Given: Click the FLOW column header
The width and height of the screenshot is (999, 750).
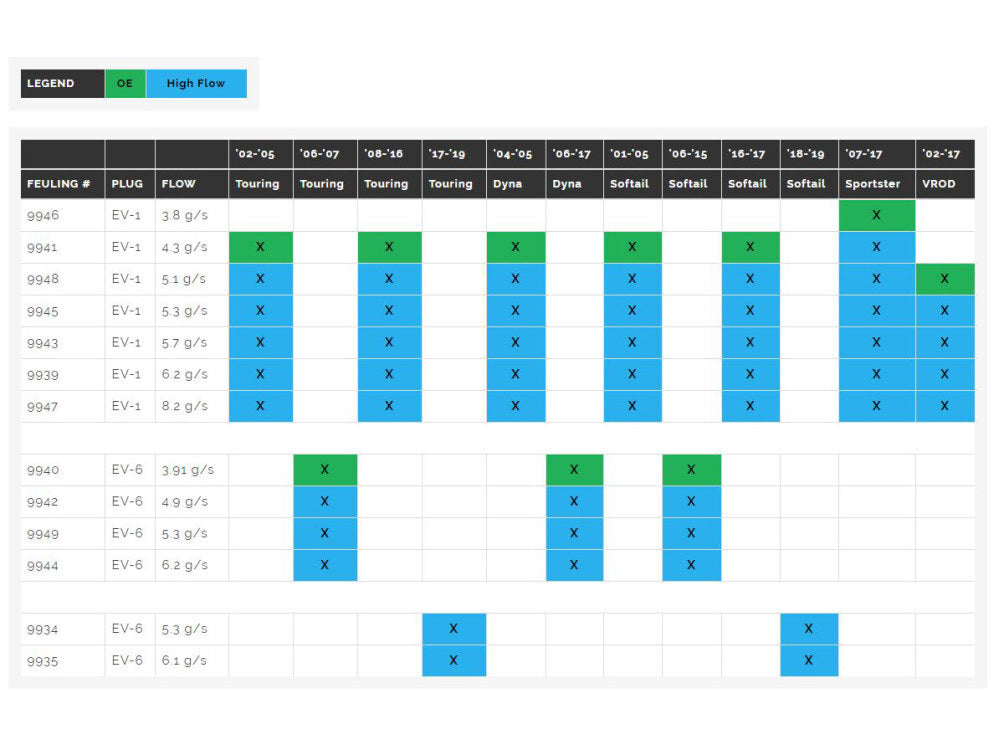Looking at the screenshot, I should 180,184.
